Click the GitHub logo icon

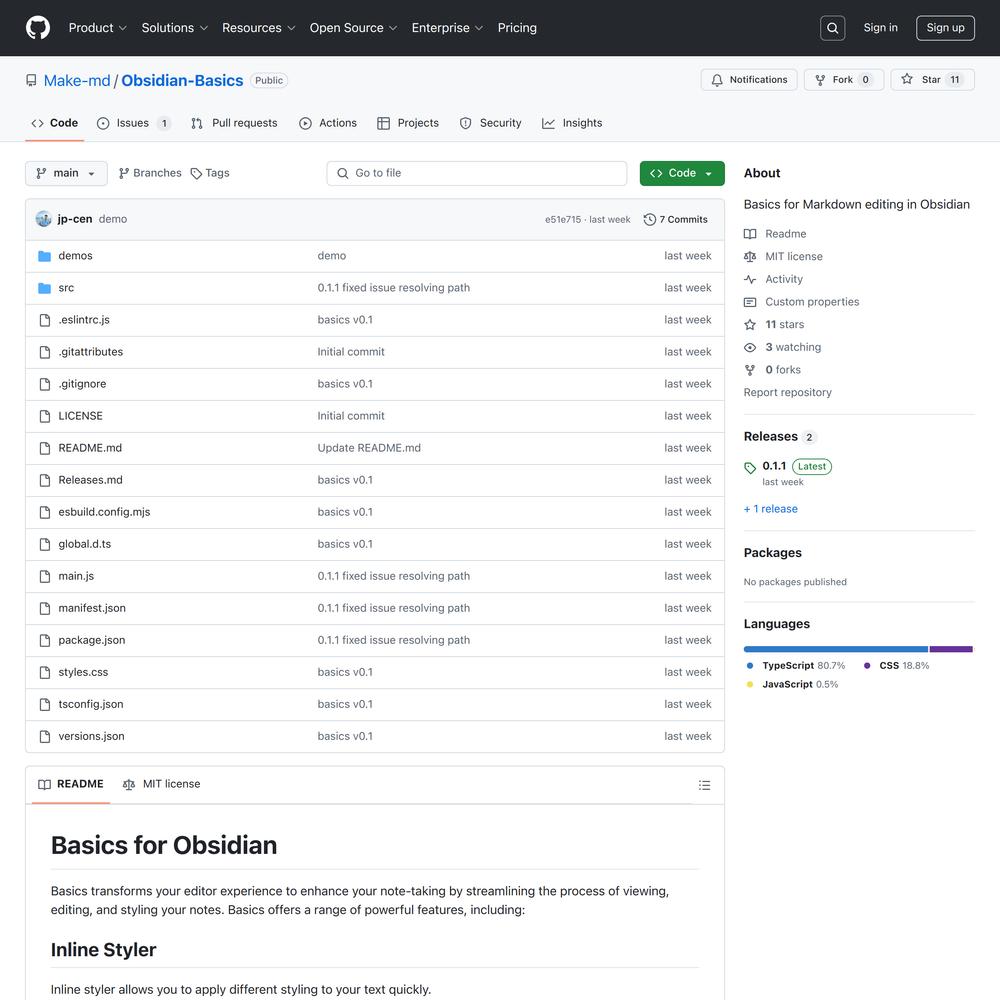pyautogui.click(x=38, y=28)
